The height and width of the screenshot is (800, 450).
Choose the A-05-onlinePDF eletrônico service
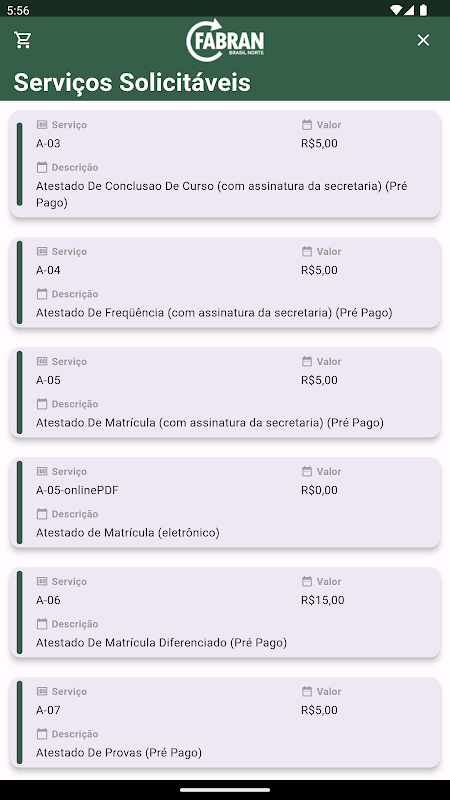click(225, 503)
